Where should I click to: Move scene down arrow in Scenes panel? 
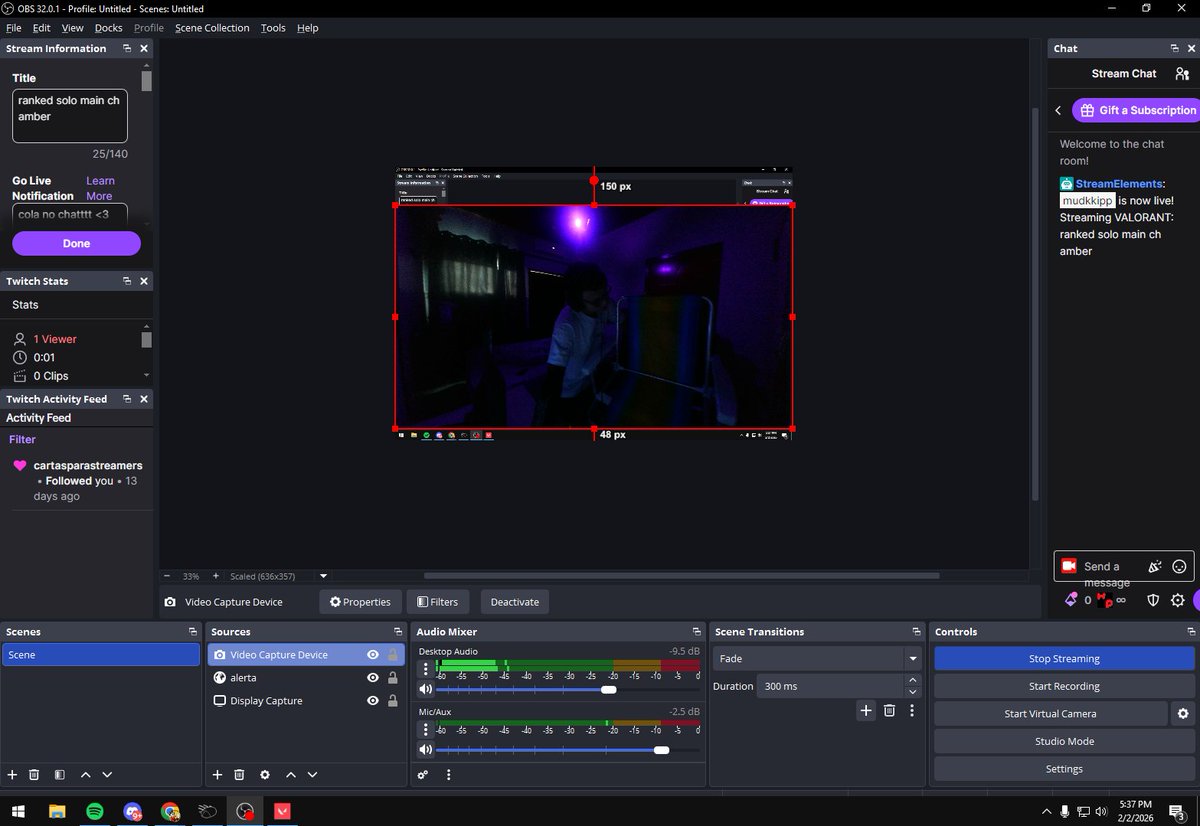pos(107,775)
